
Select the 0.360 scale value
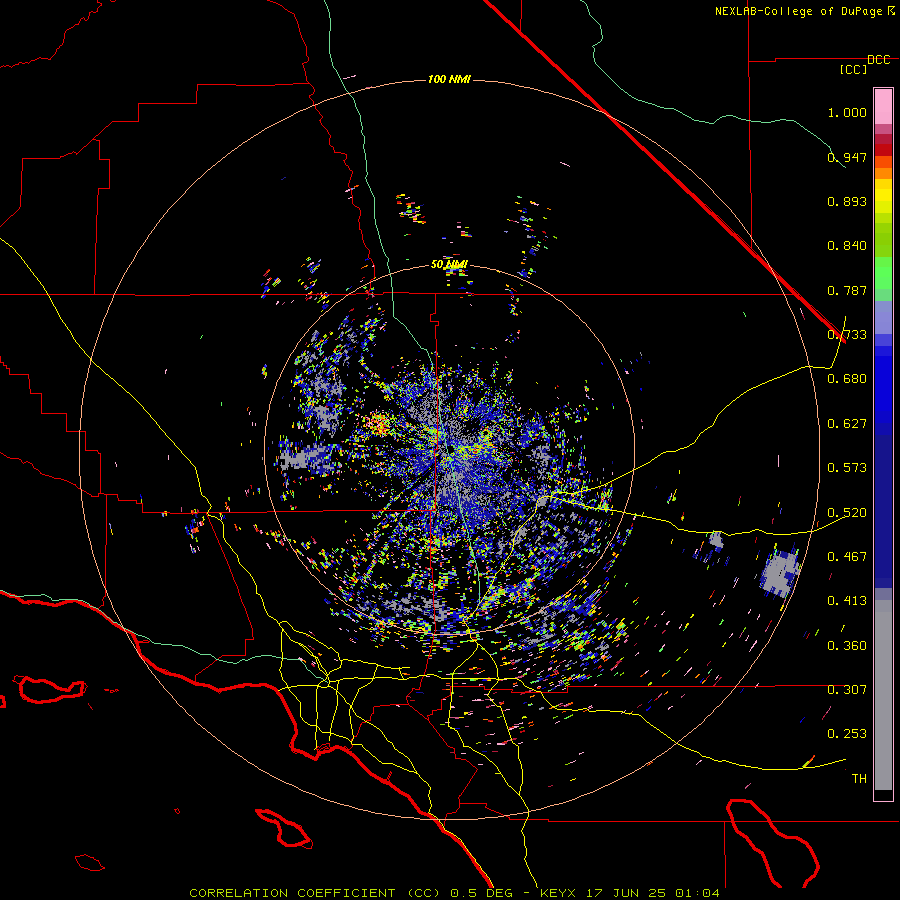[847, 646]
